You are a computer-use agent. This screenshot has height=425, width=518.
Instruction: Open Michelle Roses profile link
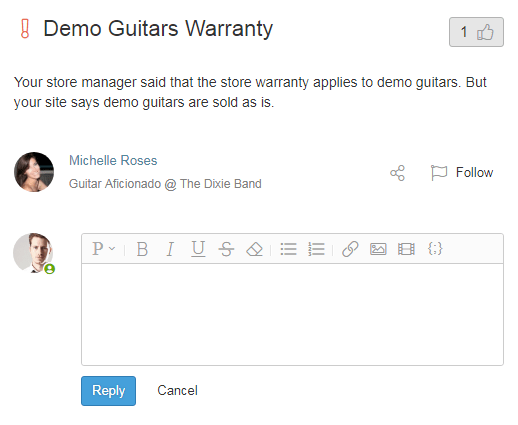pos(113,160)
